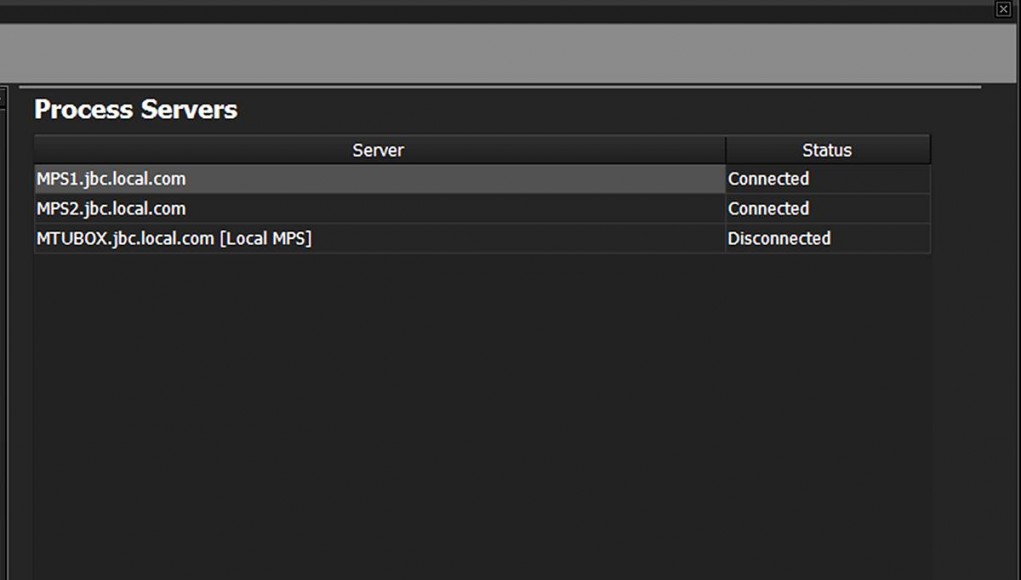Screen dimensions: 1021x580
Task: Close the Process Servers window
Action: 1003,9
